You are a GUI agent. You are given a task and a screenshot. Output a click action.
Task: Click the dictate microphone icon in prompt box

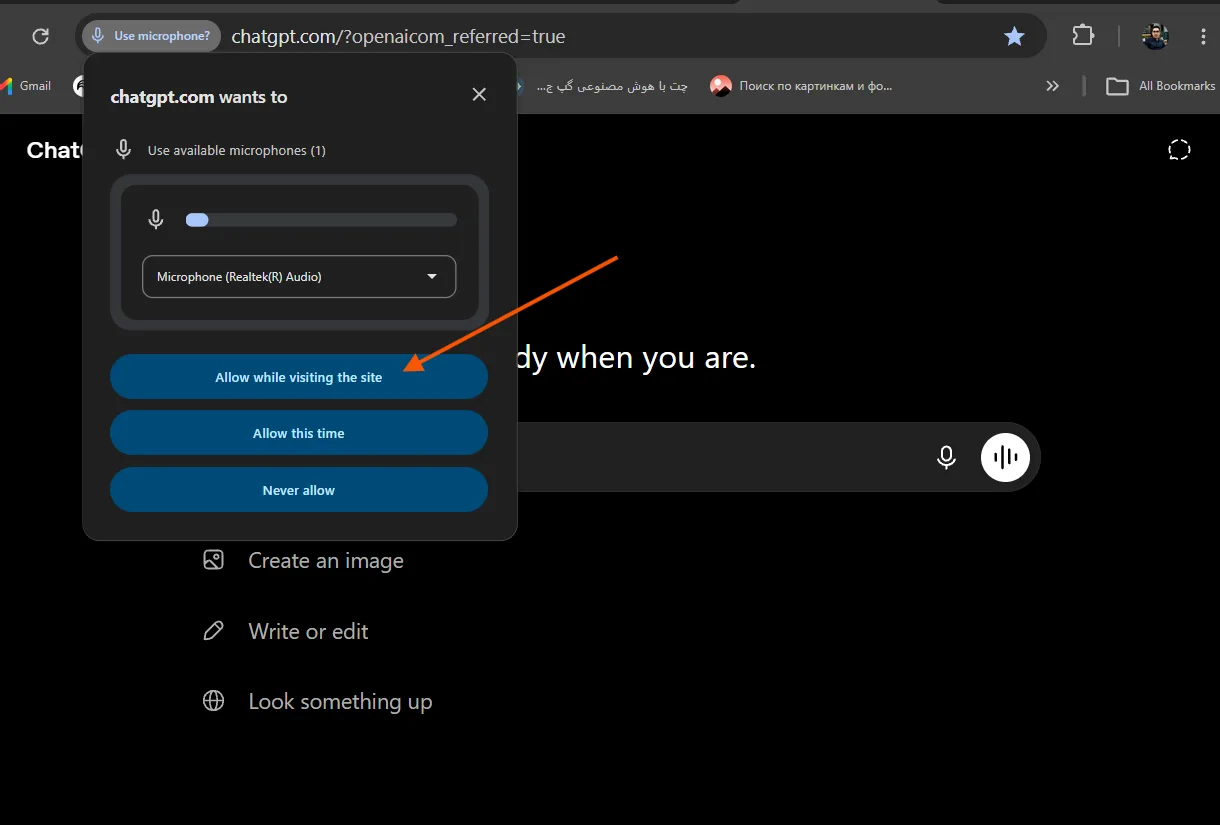click(x=946, y=457)
